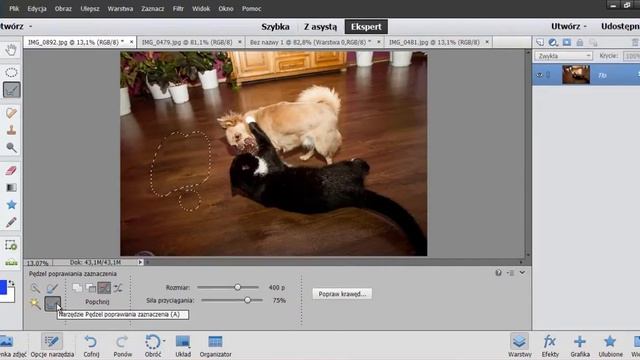This screenshot has height=360, width=640.
Task: Open tool options panel menu icon
Action: 511,273
